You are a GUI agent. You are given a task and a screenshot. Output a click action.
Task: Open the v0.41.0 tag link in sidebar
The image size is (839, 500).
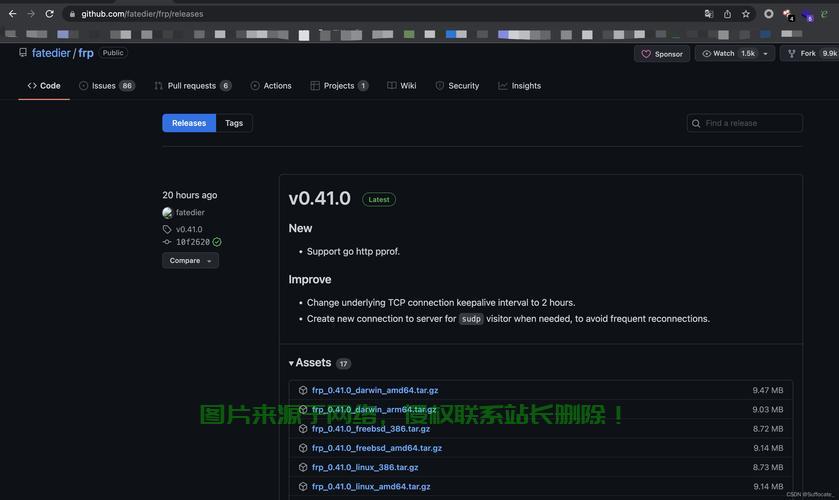click(189, 229)
